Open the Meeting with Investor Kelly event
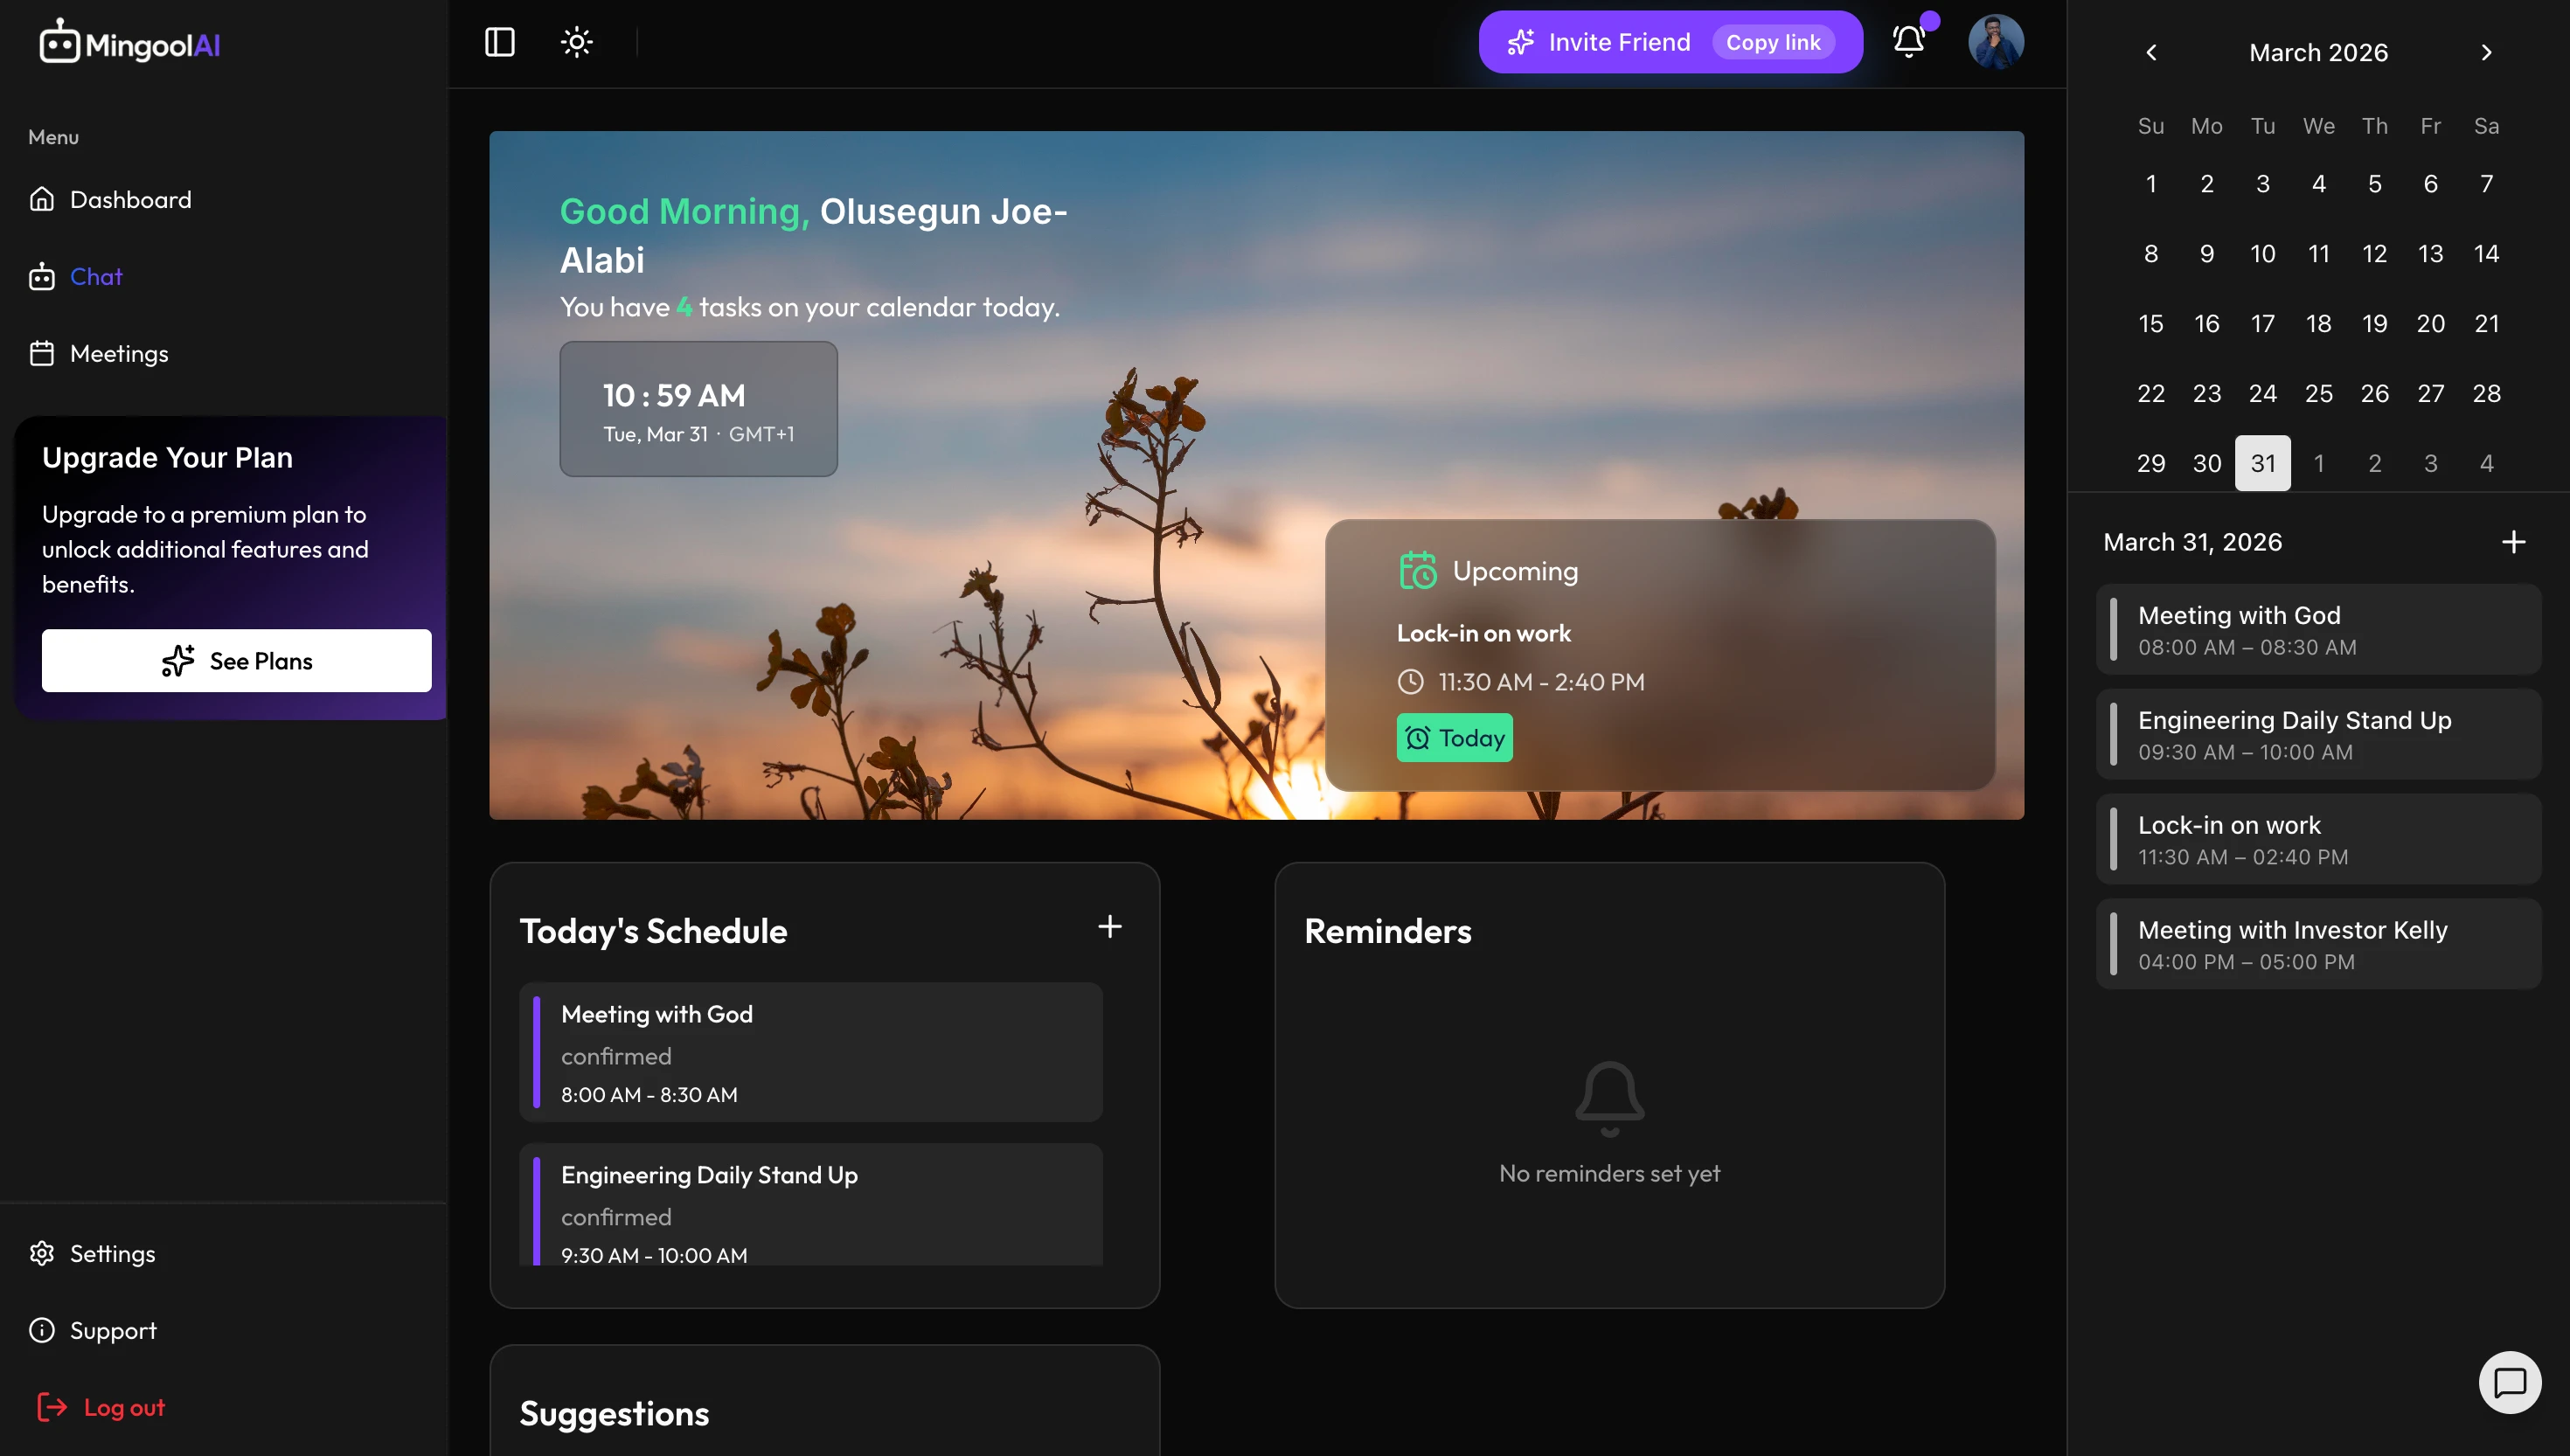The height and width of the screenshot is (1456, 2570). (x=2318, y=944)
